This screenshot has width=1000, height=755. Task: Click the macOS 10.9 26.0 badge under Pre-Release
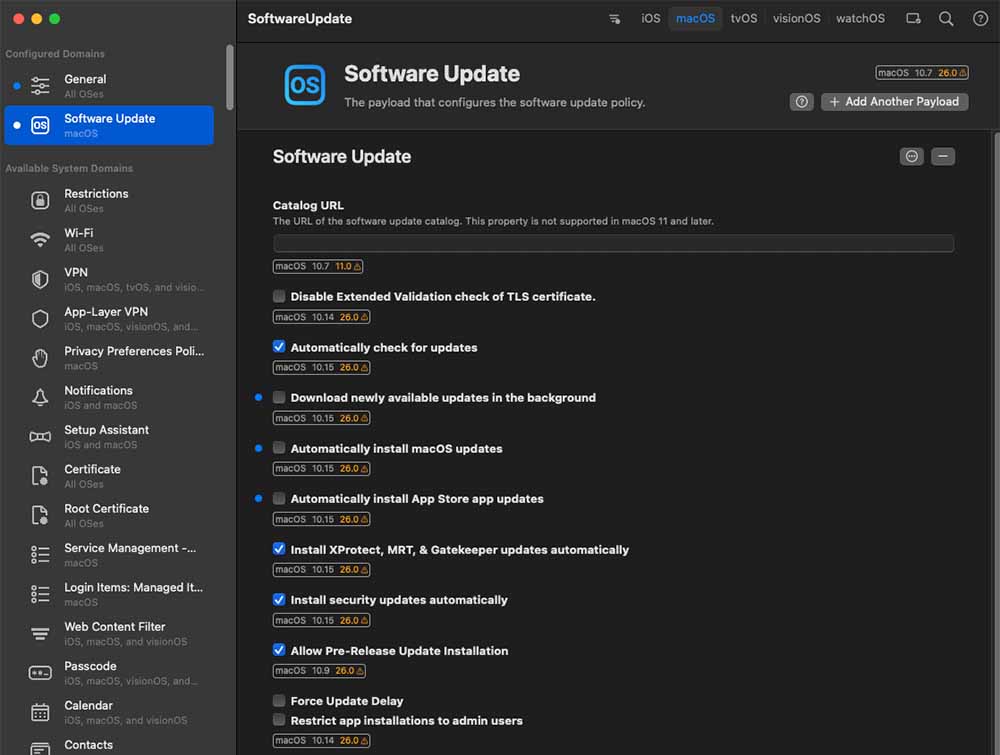pyautogui.click(x=319, y=671)
